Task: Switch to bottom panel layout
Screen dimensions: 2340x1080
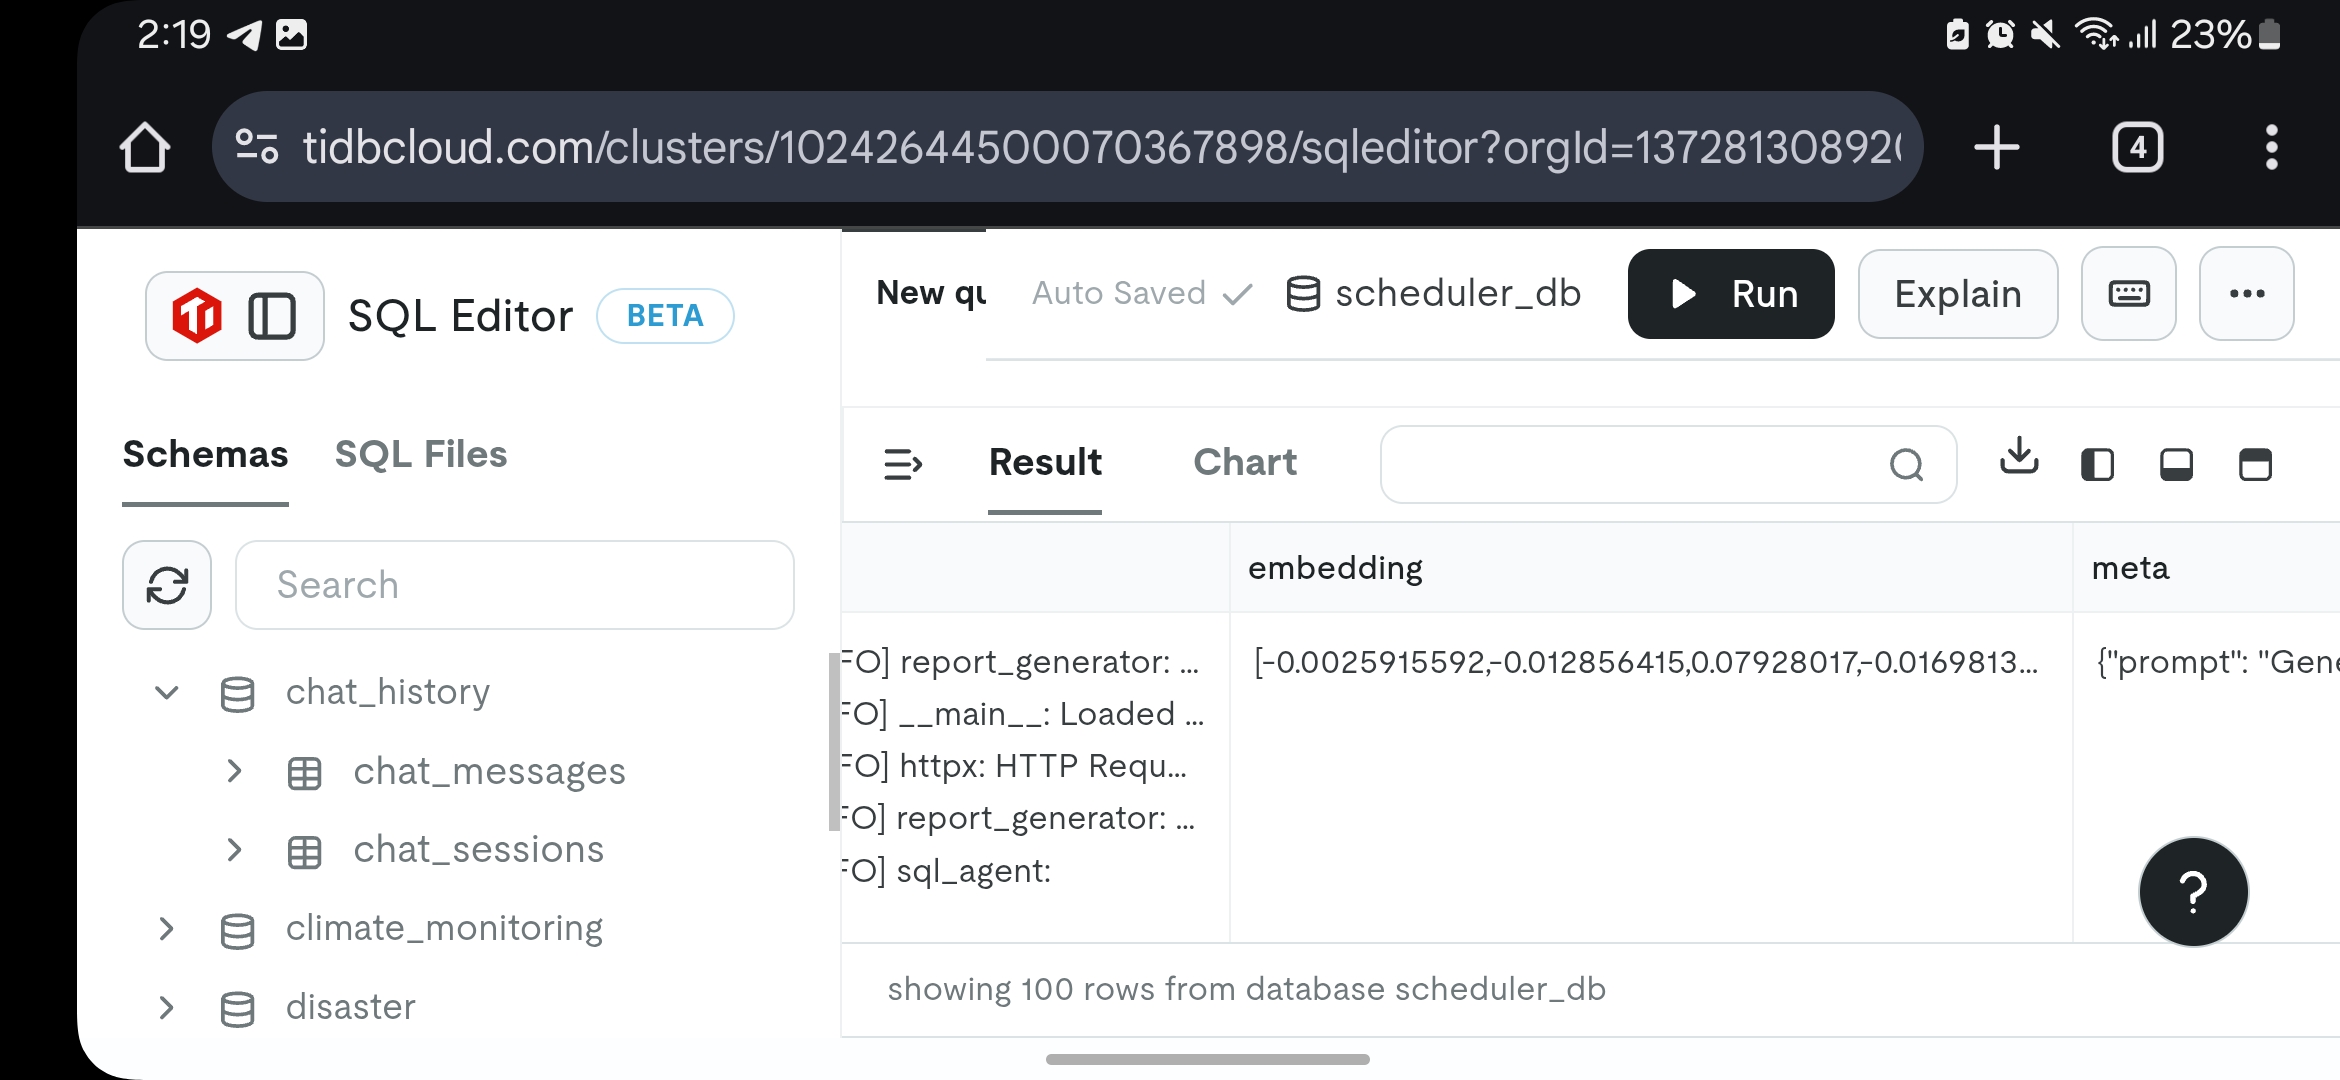Action: pyautogui.click(x=2176, y=465)
